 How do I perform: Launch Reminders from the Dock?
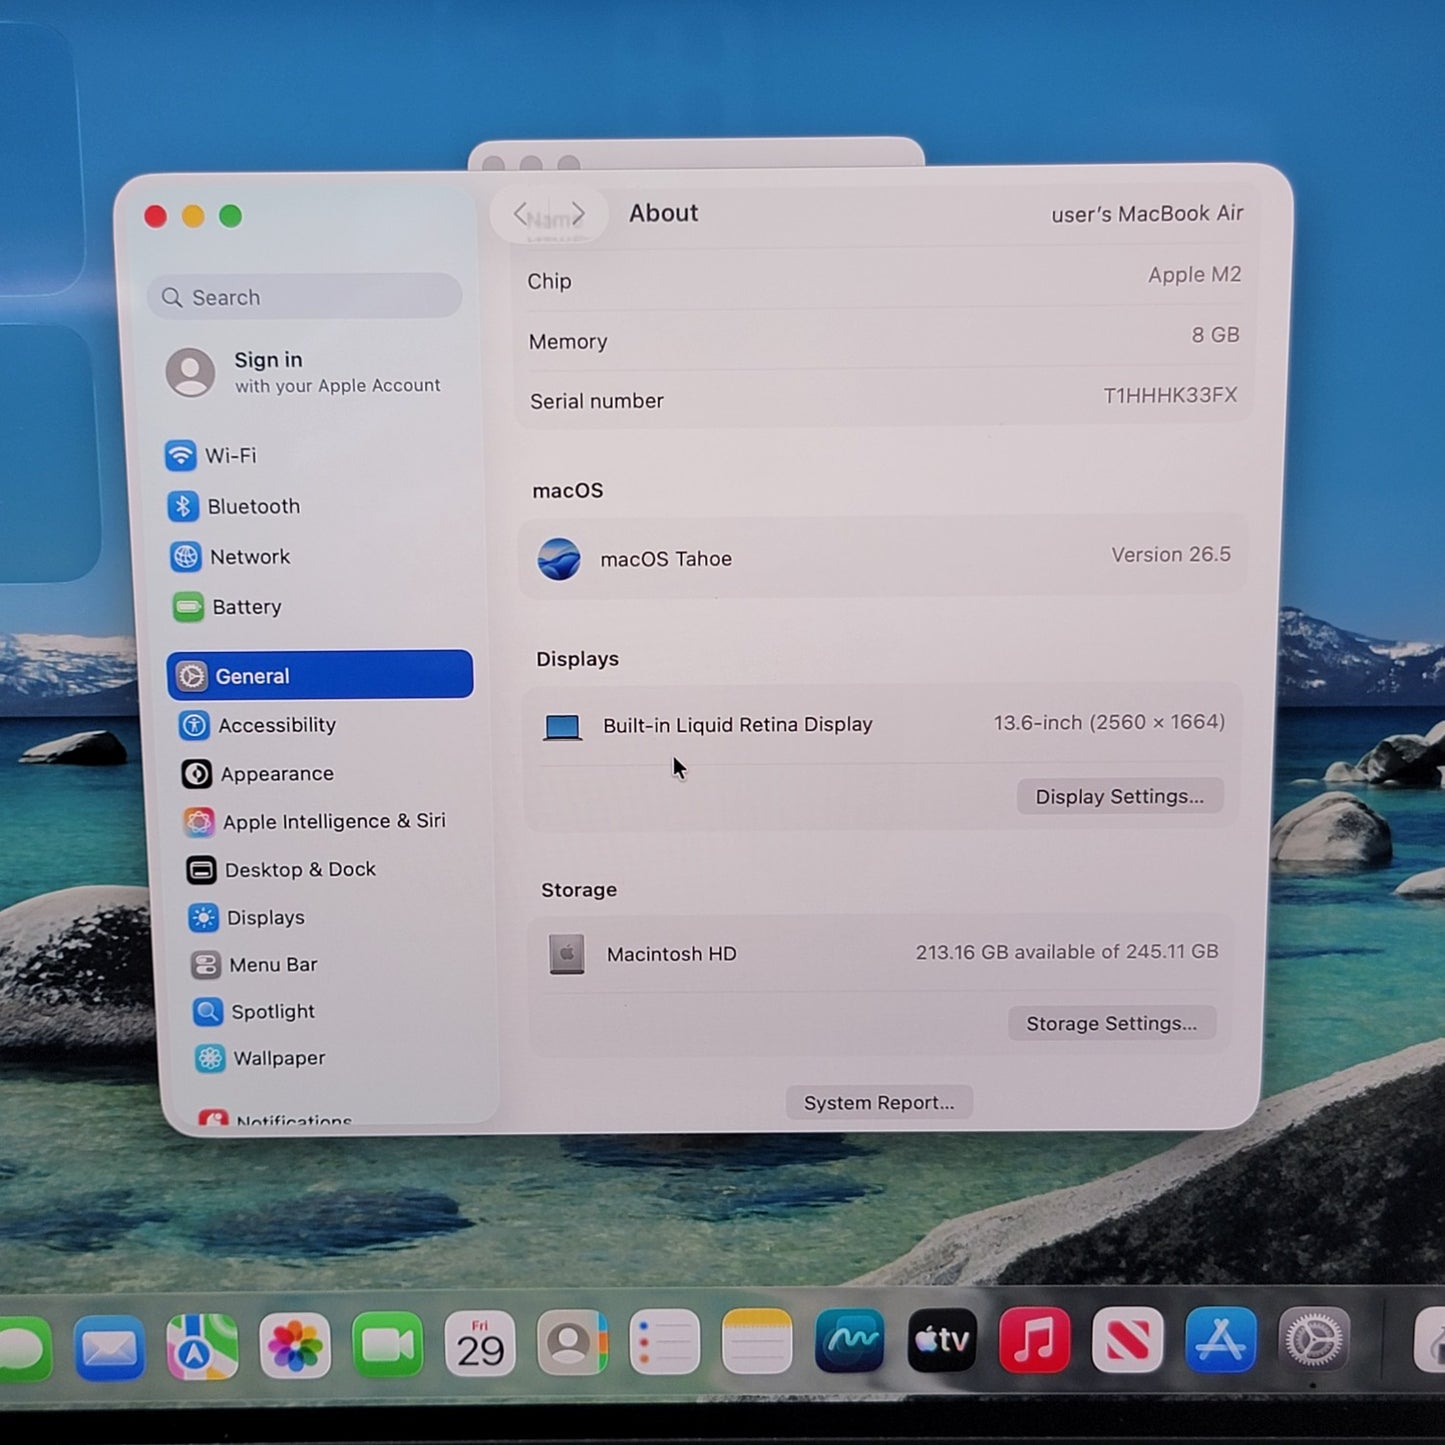click(x=664, y=1342)
